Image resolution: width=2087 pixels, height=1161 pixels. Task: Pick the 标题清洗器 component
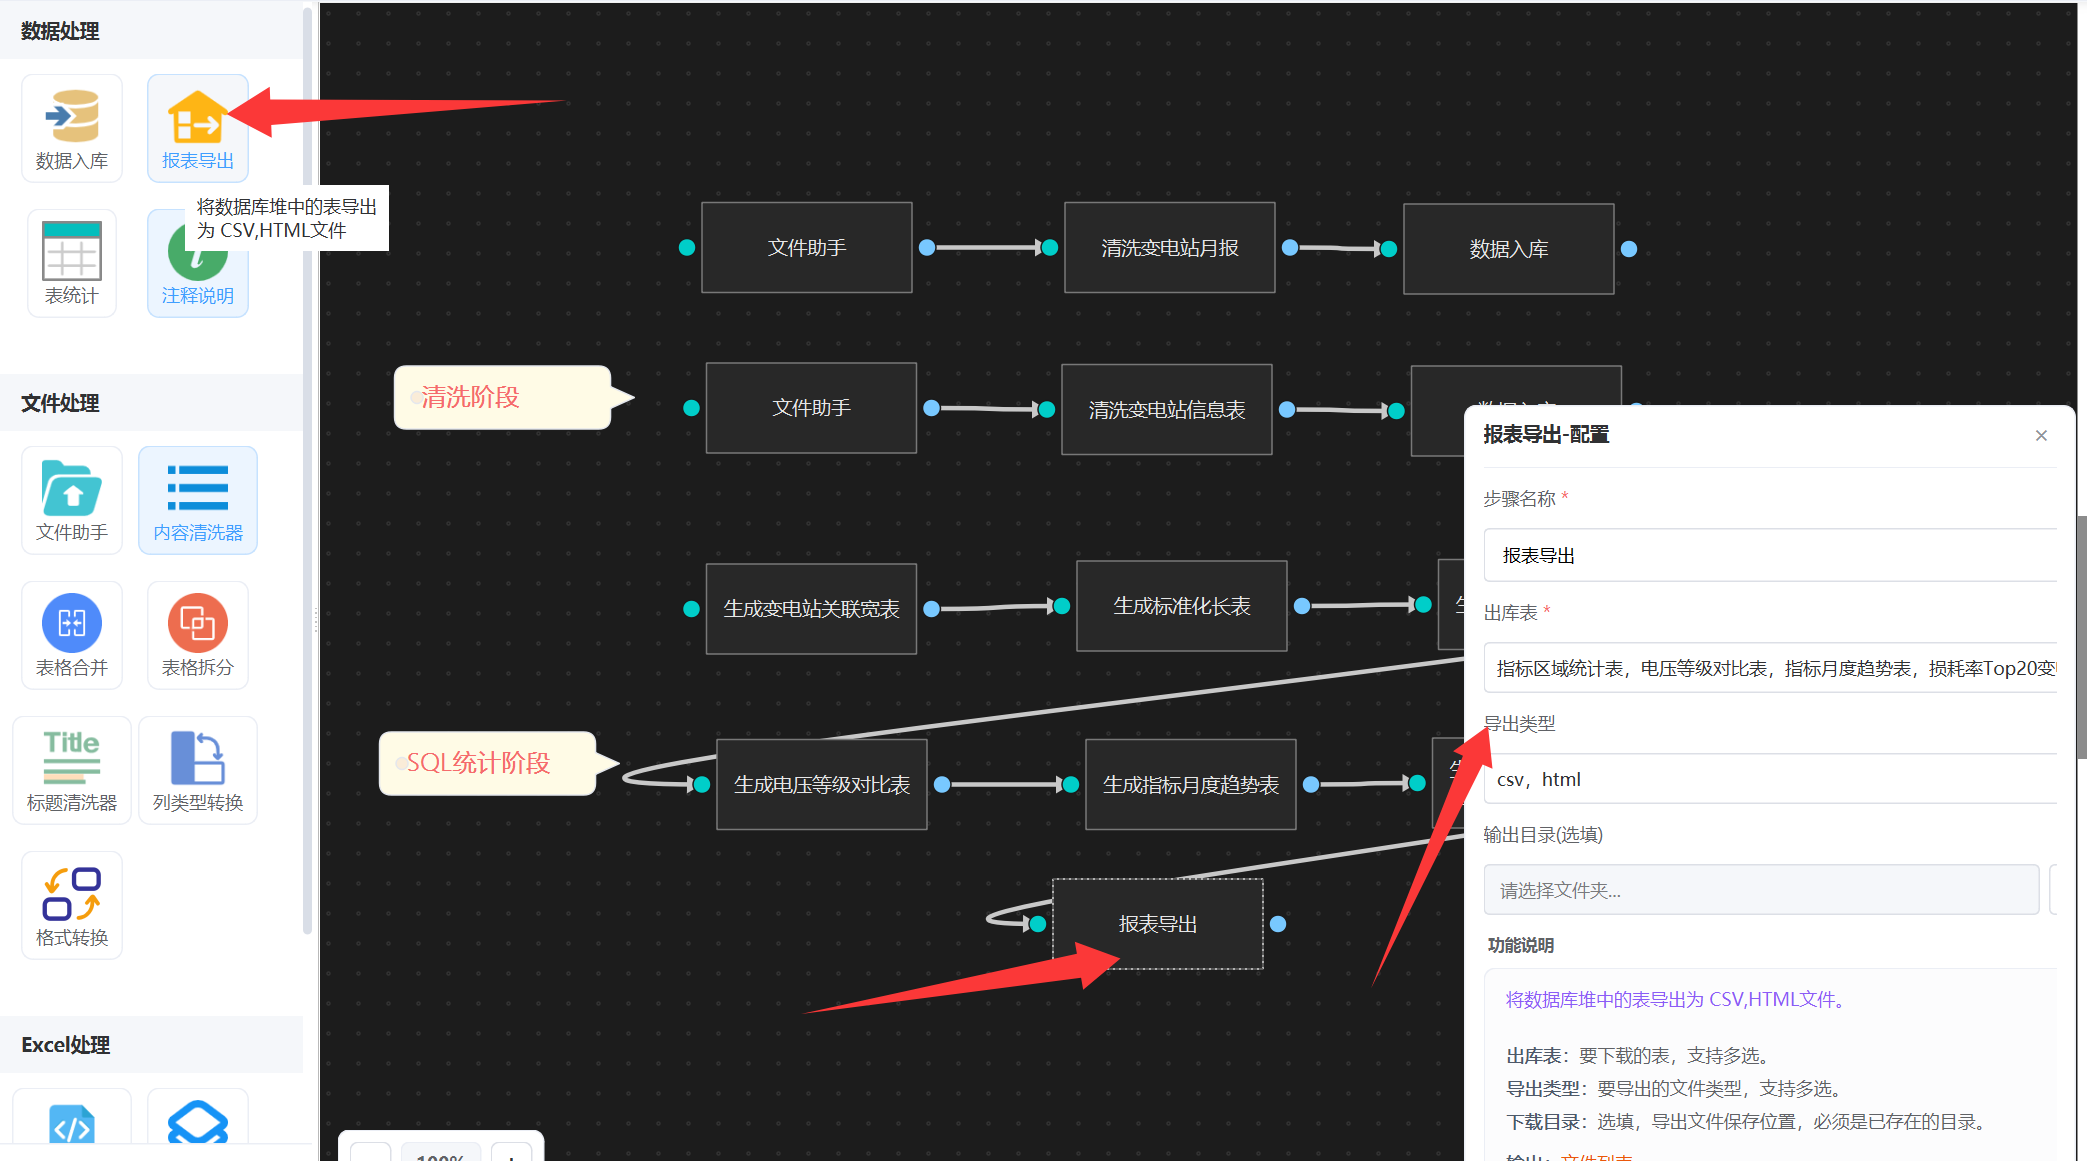pyautogui.click(x=72, y=770)
